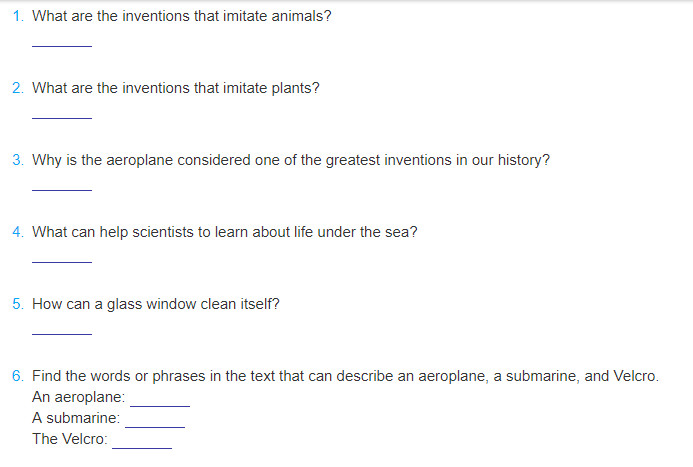Click the blue number 1 marker
This screenshot has width=693, height=467.
[x=18, y=16]
